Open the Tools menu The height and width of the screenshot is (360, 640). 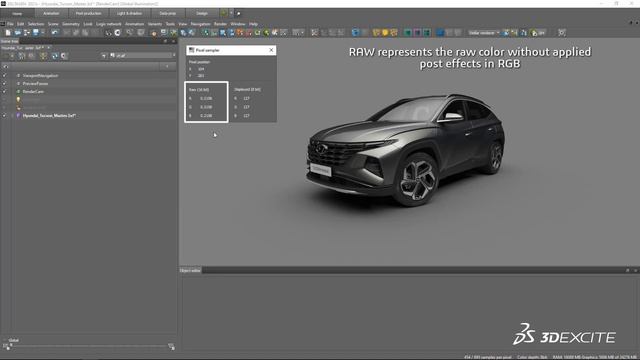click(x=170, y=24)
